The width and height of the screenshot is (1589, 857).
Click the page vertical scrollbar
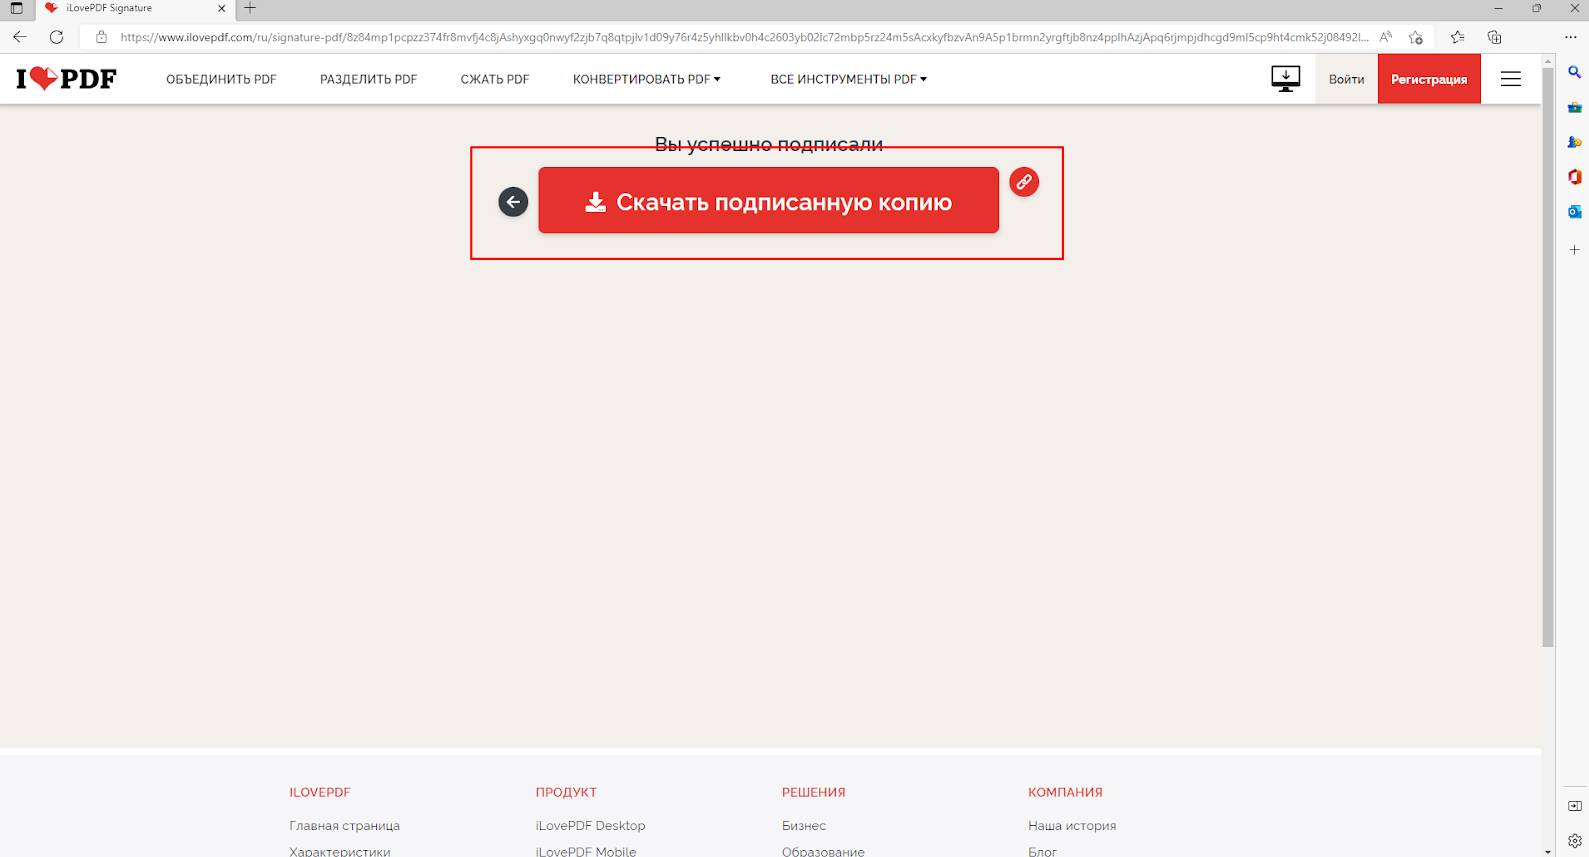[x=1548, y=360]
